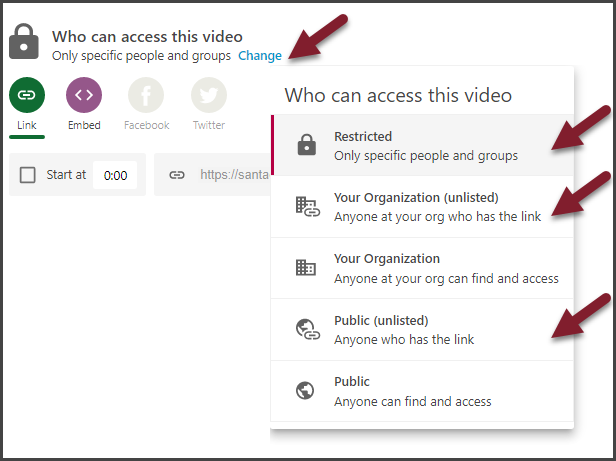This screenshot has width=616, height=461.
Task: Click the greyed Twitter share icon
Action: click(209, 95)
